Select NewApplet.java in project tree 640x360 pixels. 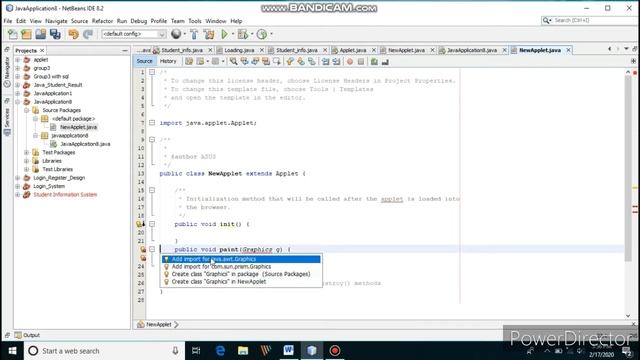(78, 127)
